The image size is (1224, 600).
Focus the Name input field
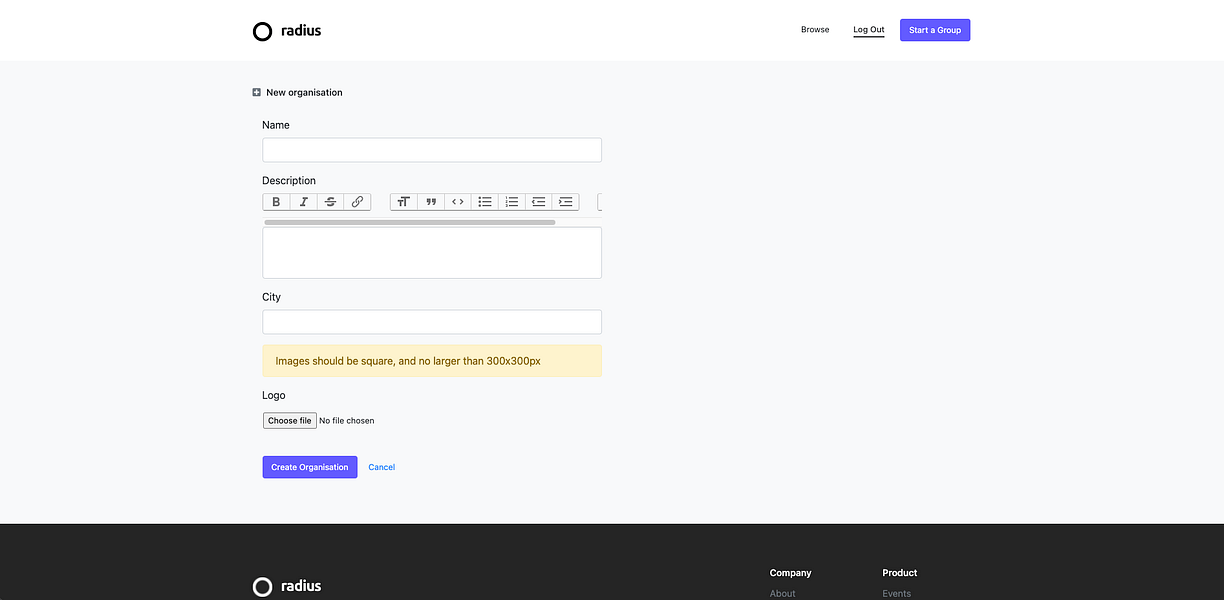coord(432,150)
